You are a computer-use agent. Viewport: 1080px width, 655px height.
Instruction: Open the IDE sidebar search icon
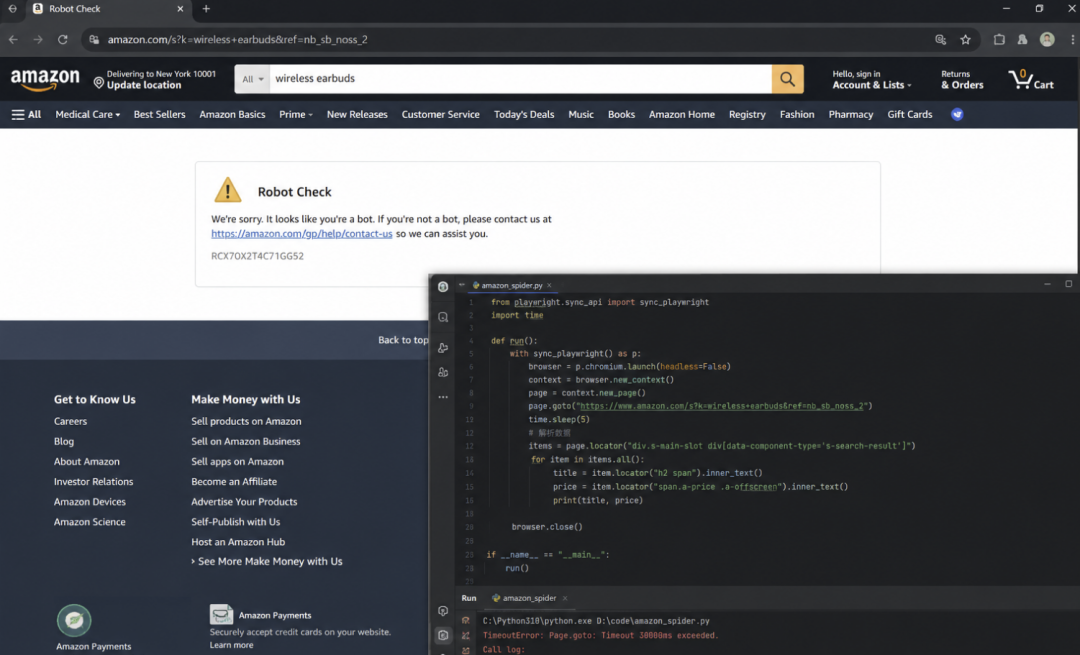(x=443, y=318)
